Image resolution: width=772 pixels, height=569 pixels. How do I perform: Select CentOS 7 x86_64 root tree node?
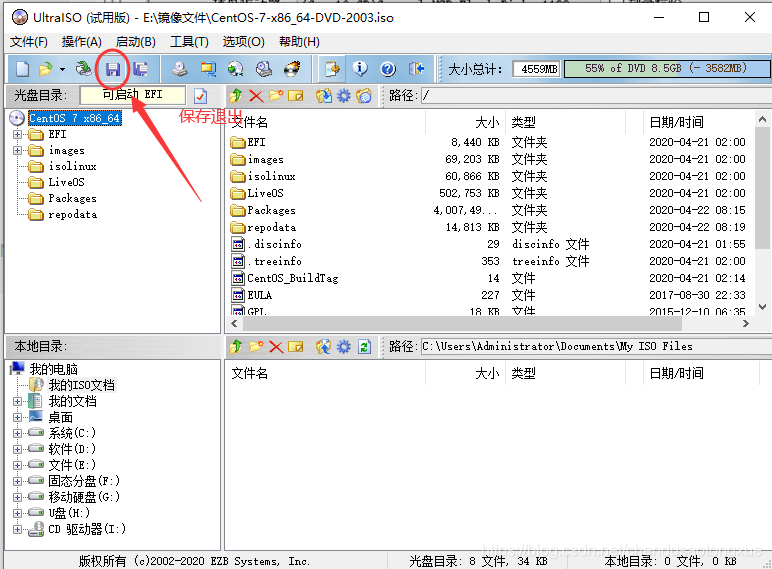point(74,118)
